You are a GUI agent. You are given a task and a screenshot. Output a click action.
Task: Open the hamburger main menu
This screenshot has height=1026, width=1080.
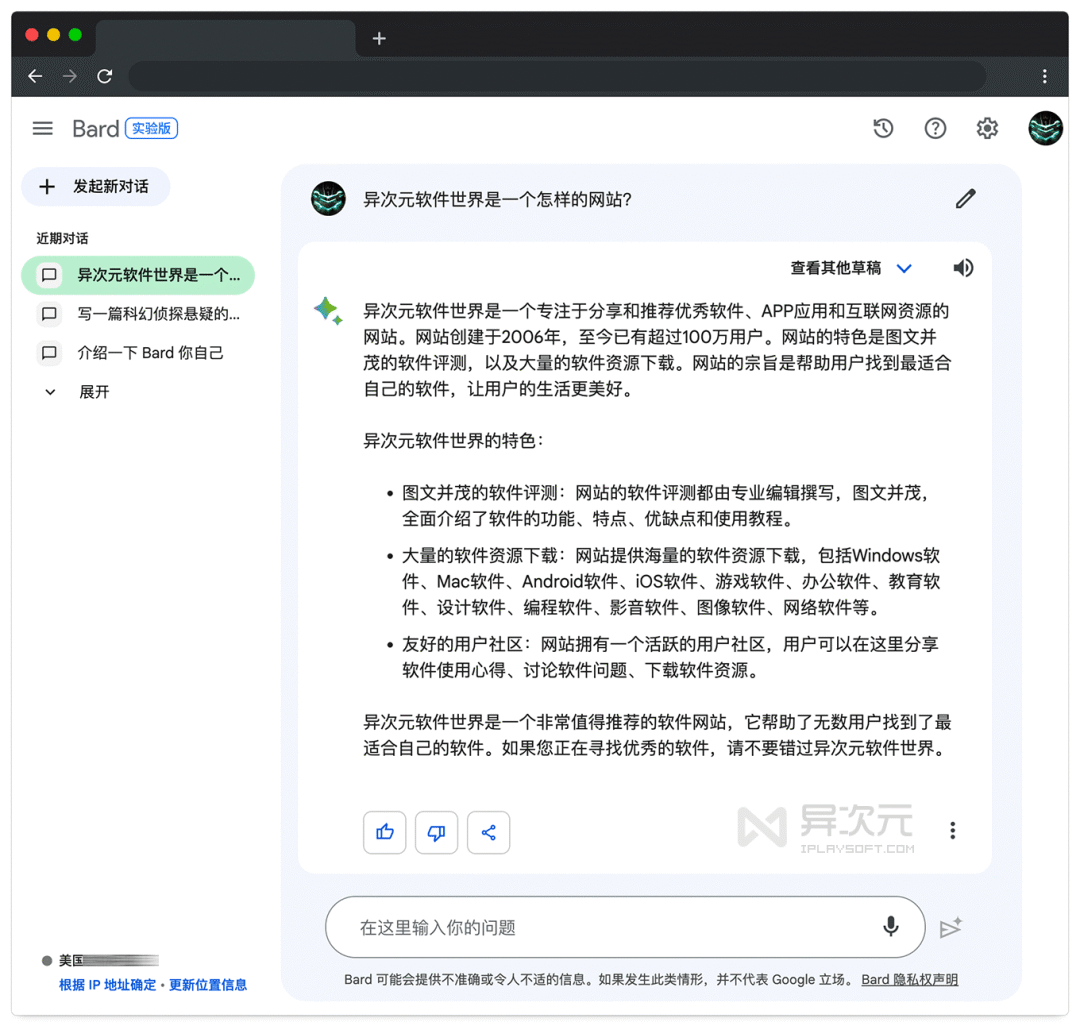pyautogui.click(x=43, y=128)
